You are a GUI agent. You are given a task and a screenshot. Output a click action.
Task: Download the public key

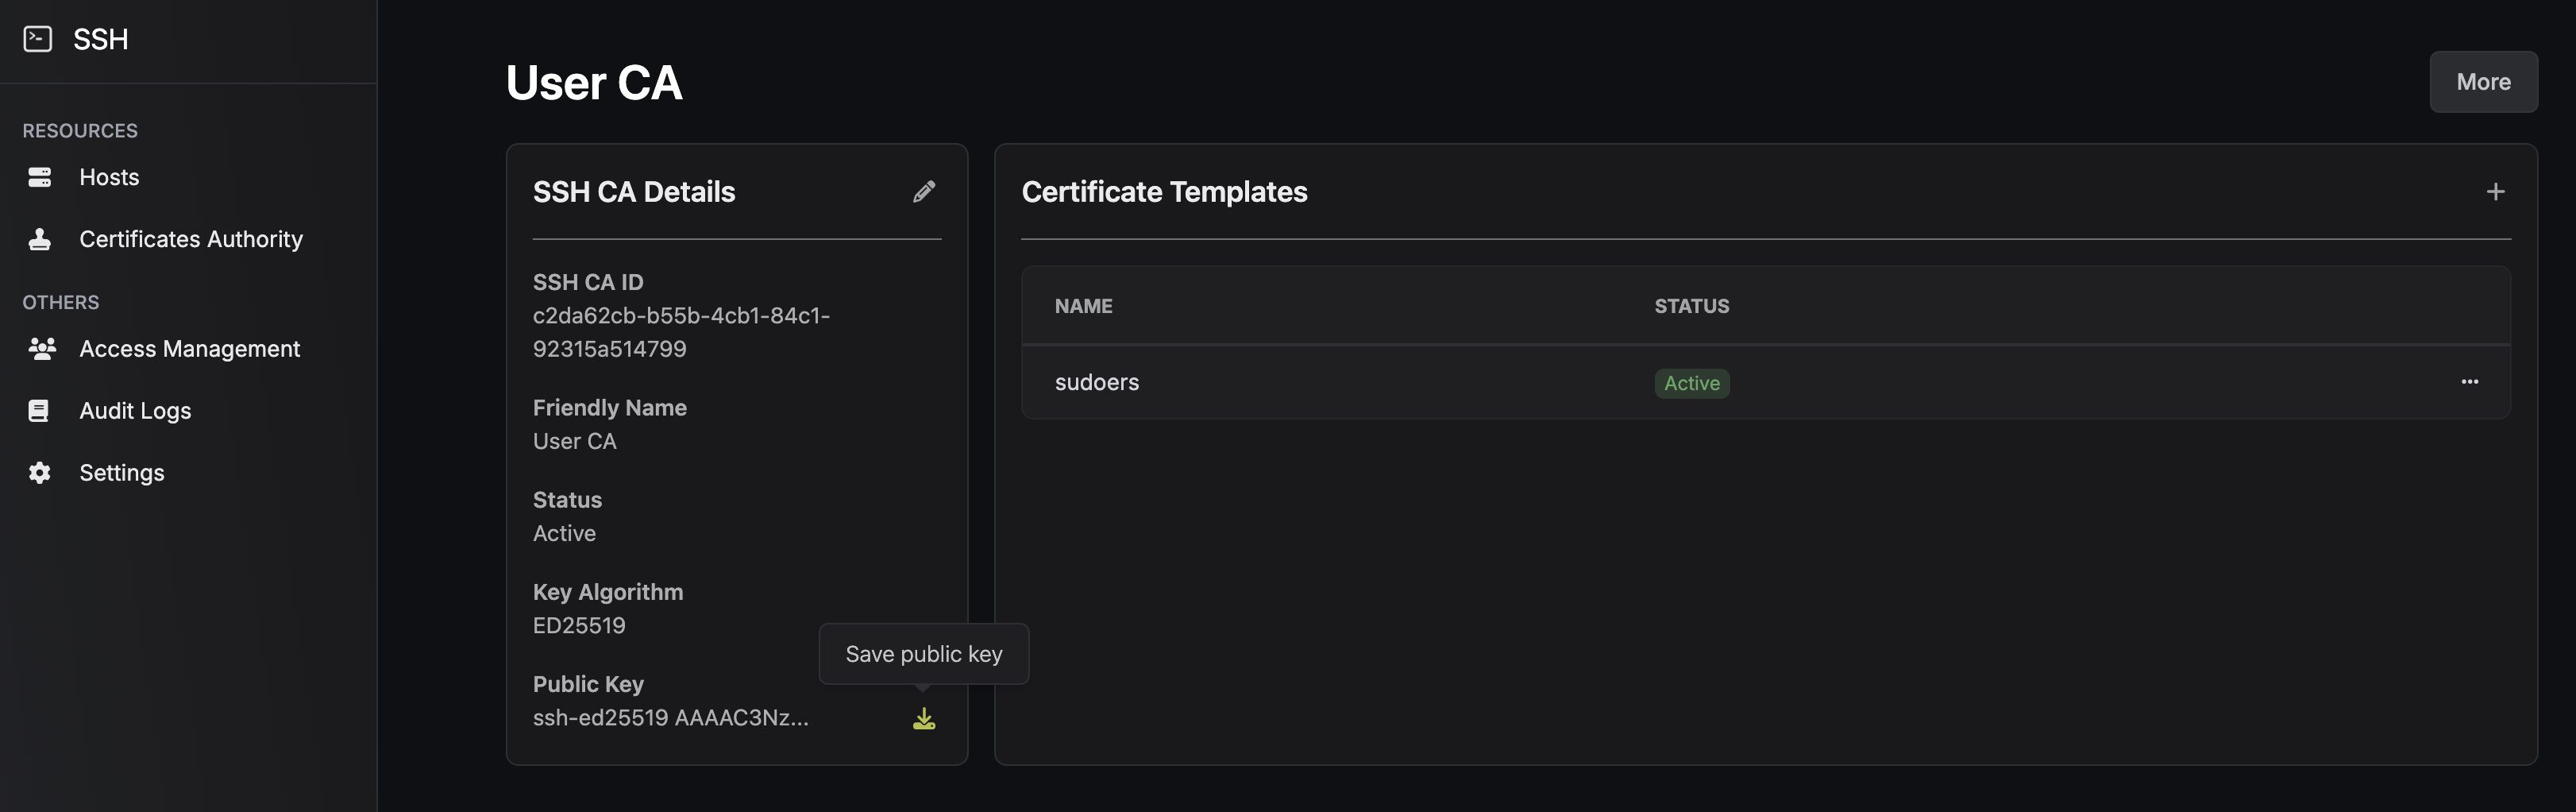coord(924,719)
